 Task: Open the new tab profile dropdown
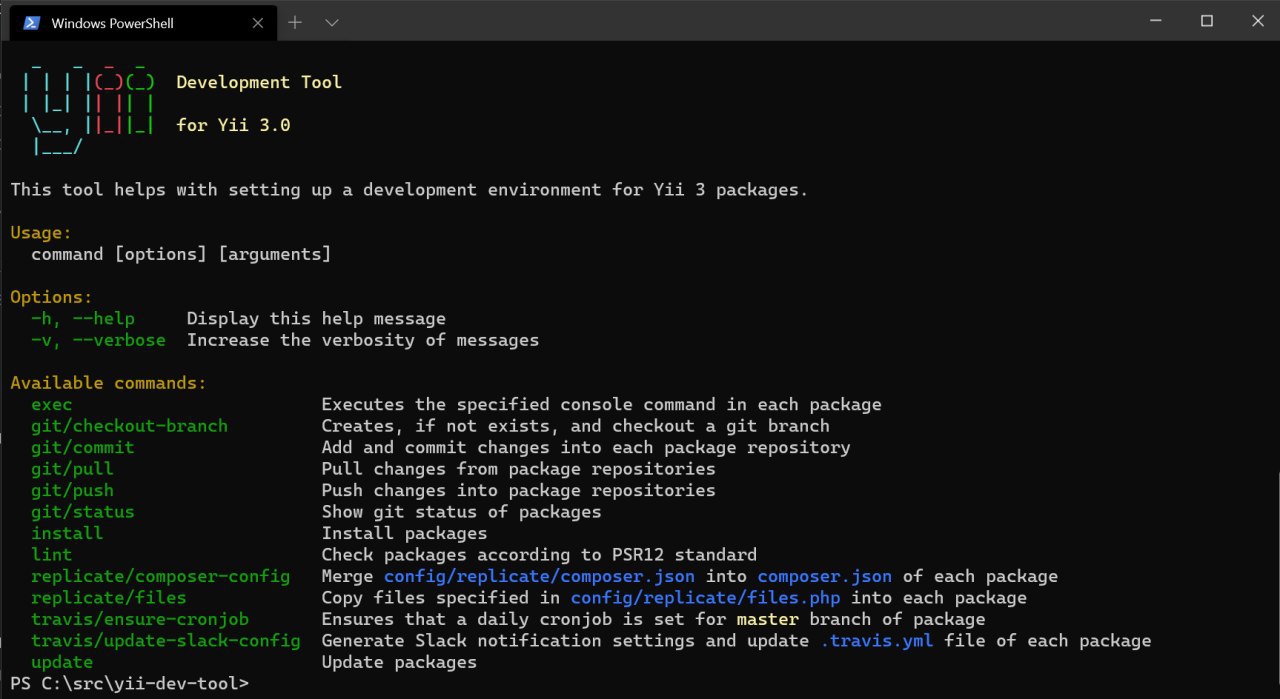pos(333,22)
